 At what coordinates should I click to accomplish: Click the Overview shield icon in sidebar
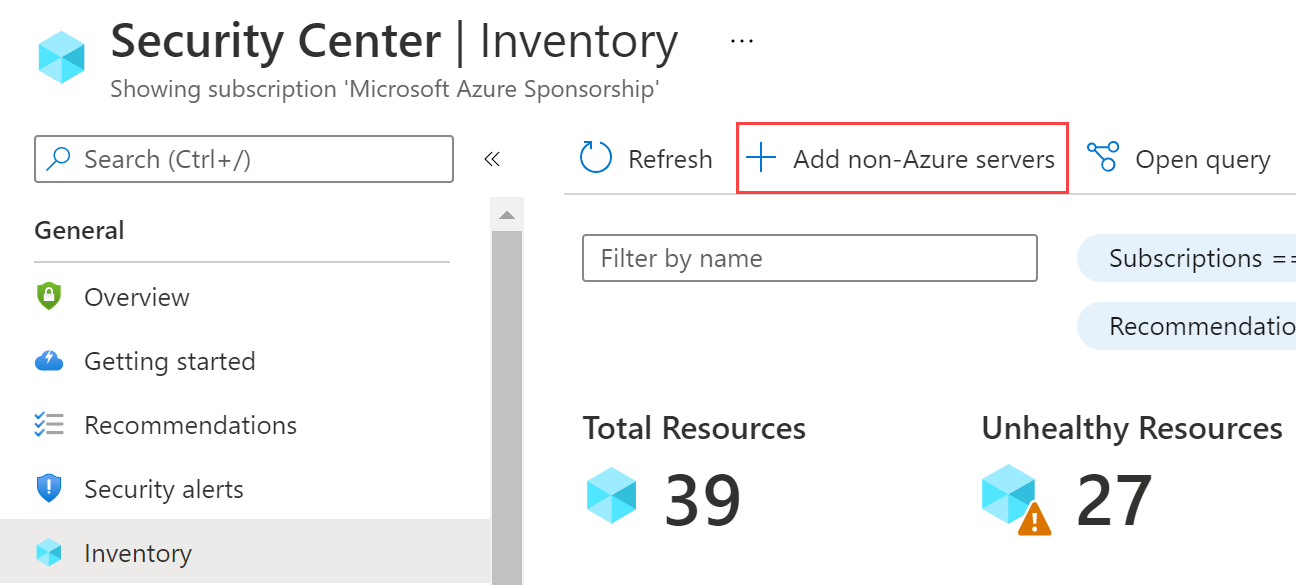click(x=48, y=296)
